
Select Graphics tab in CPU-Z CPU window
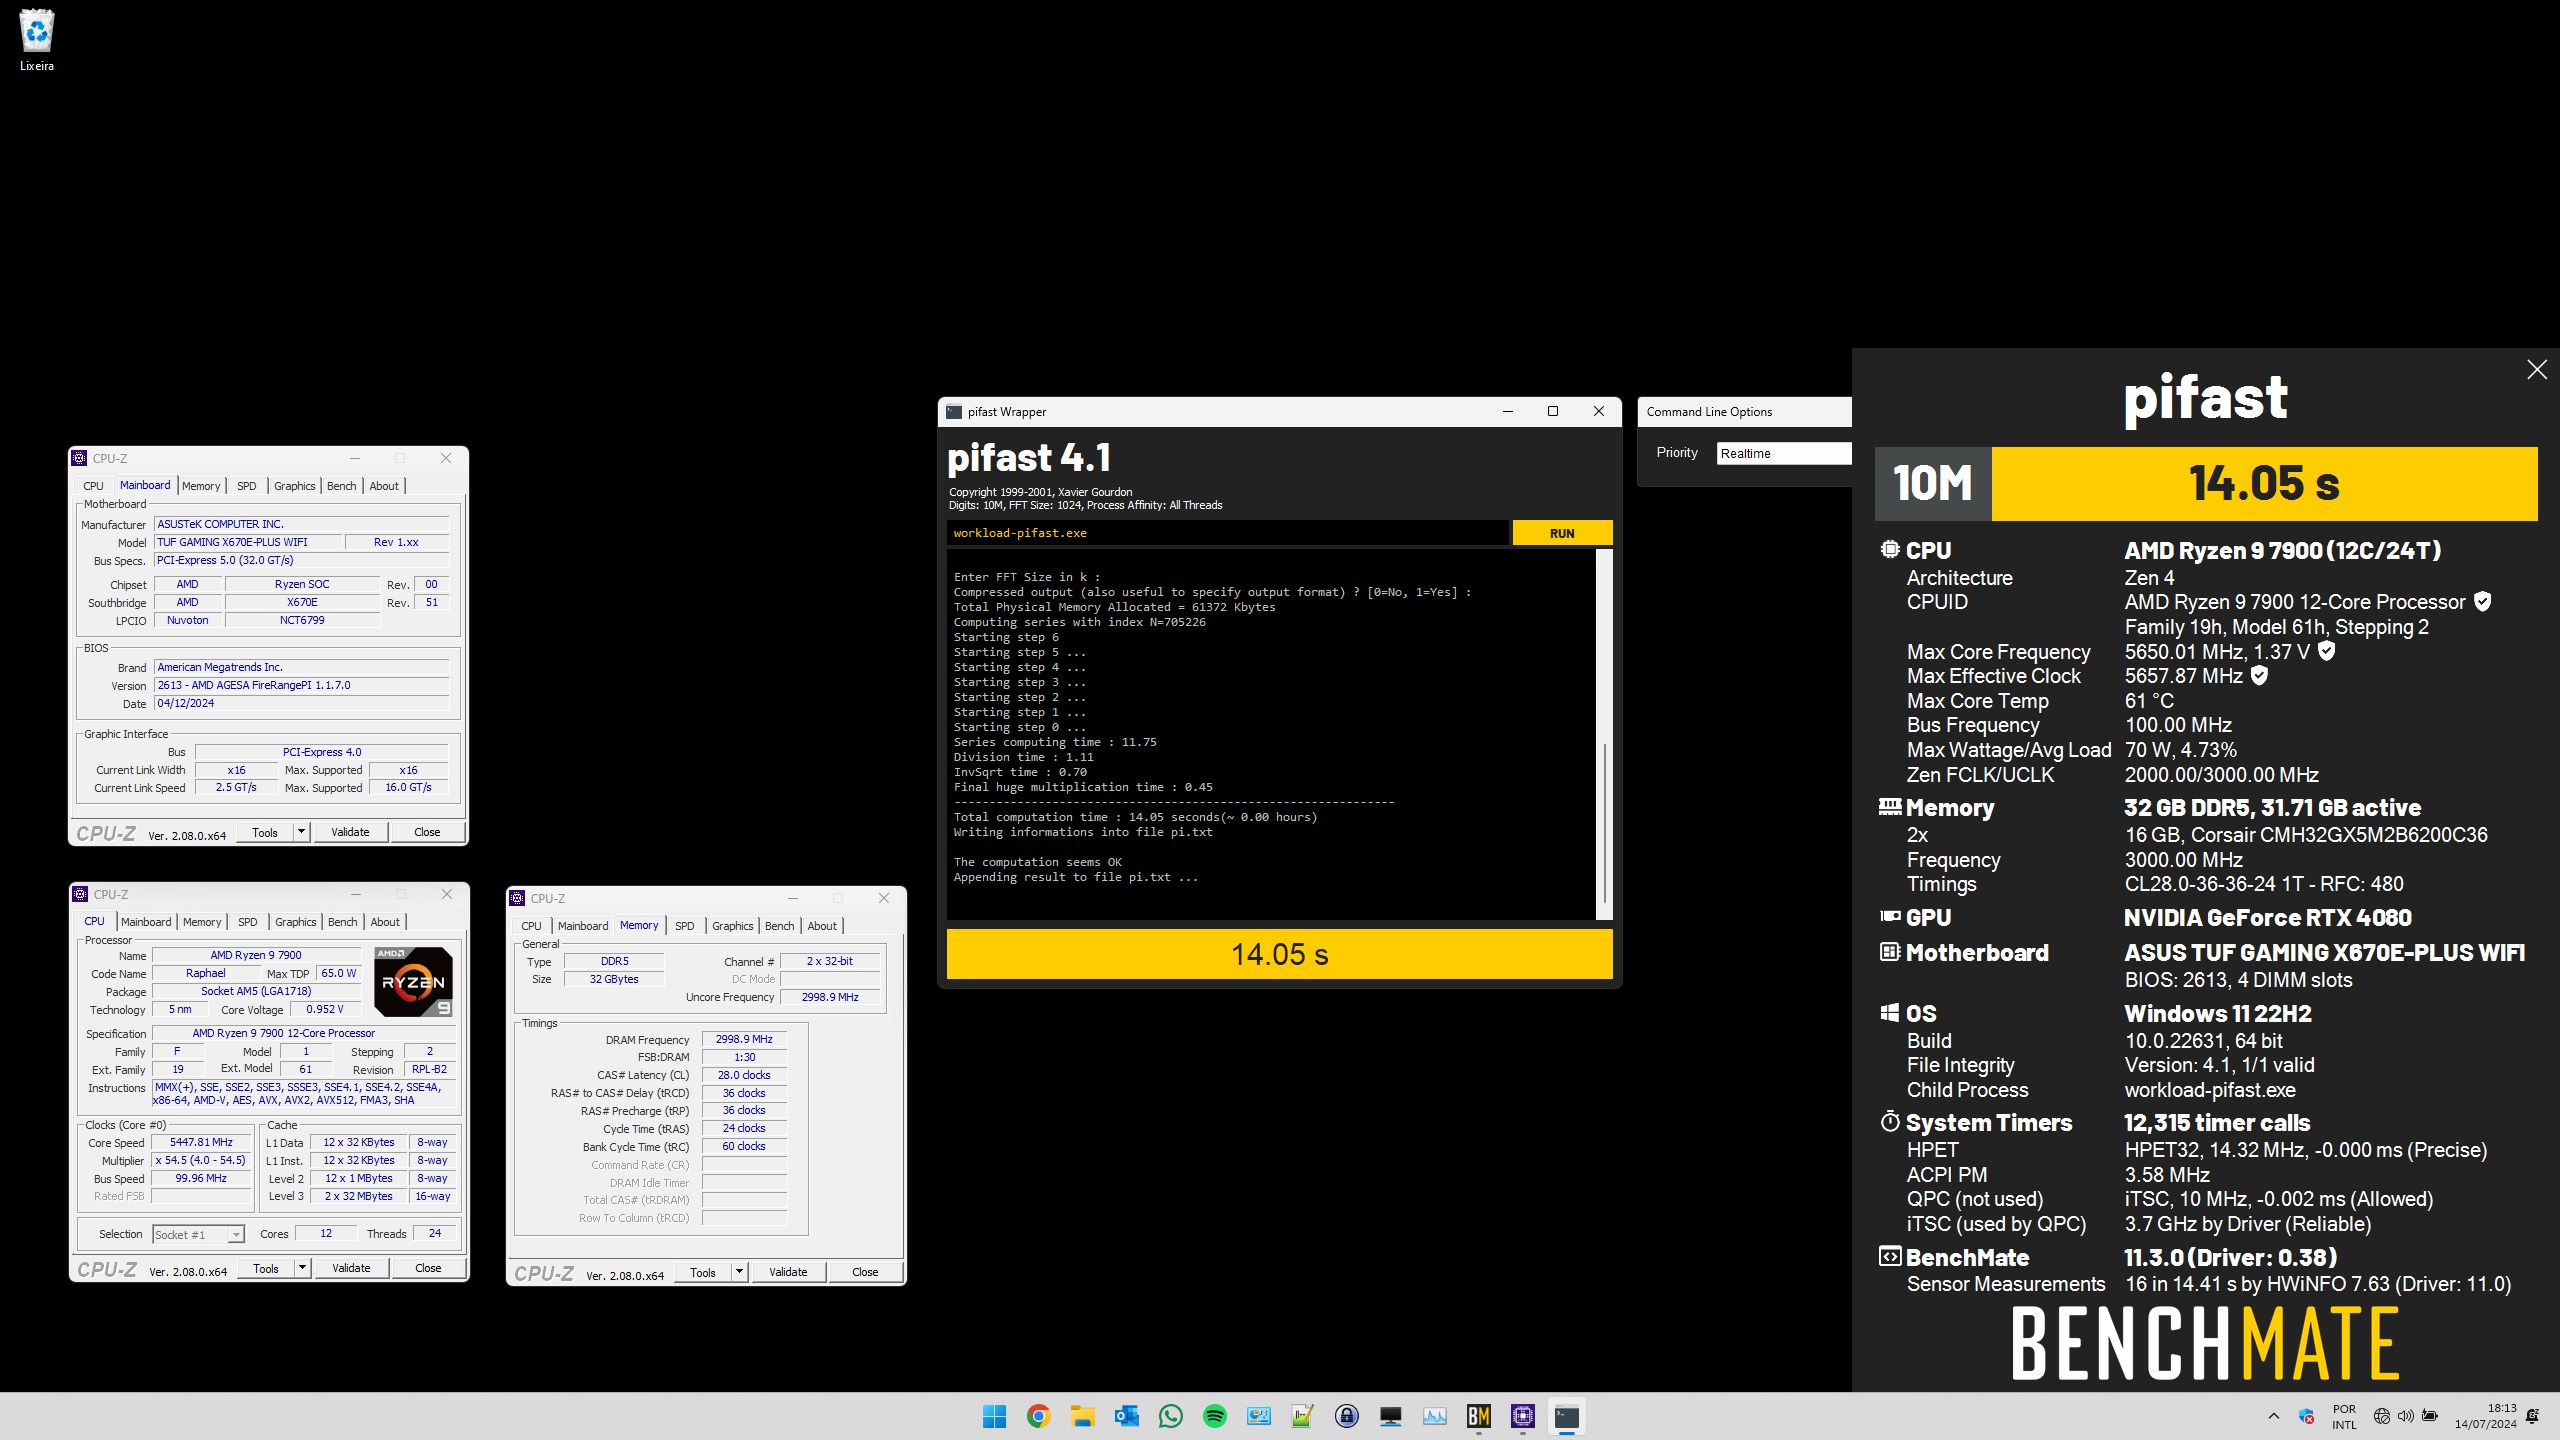296,922
